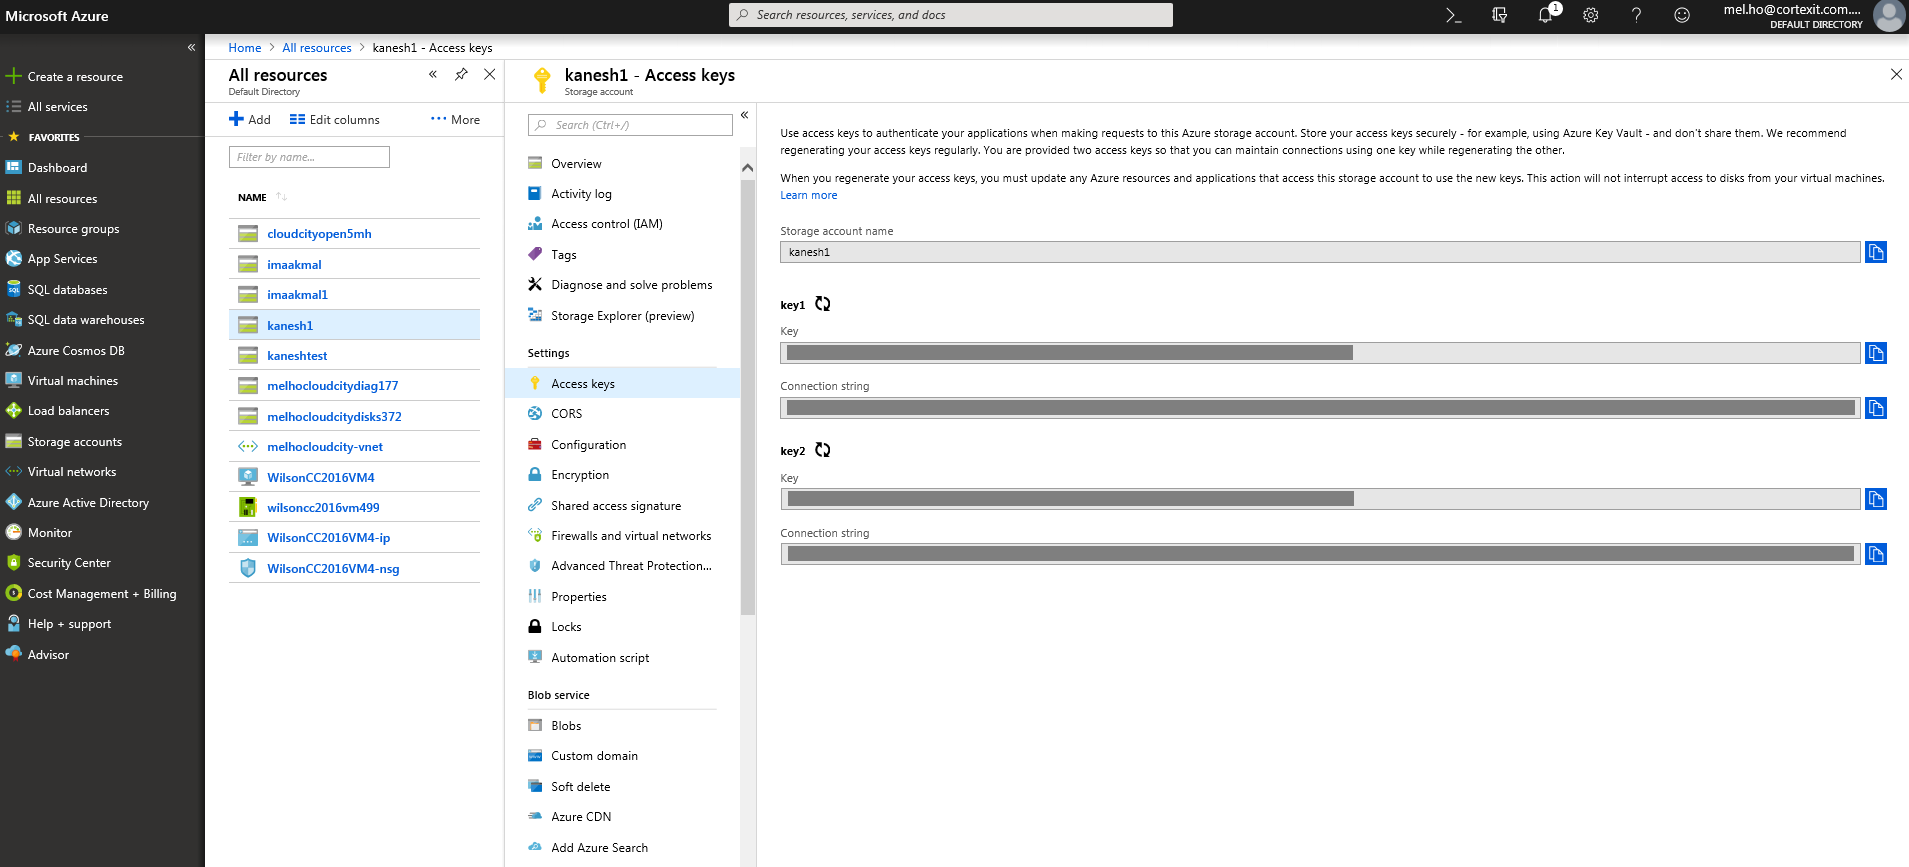The height and width of the screenshot is (867, 1909).
Task: Open Storage Explorer (preview)
Action: 622,316
